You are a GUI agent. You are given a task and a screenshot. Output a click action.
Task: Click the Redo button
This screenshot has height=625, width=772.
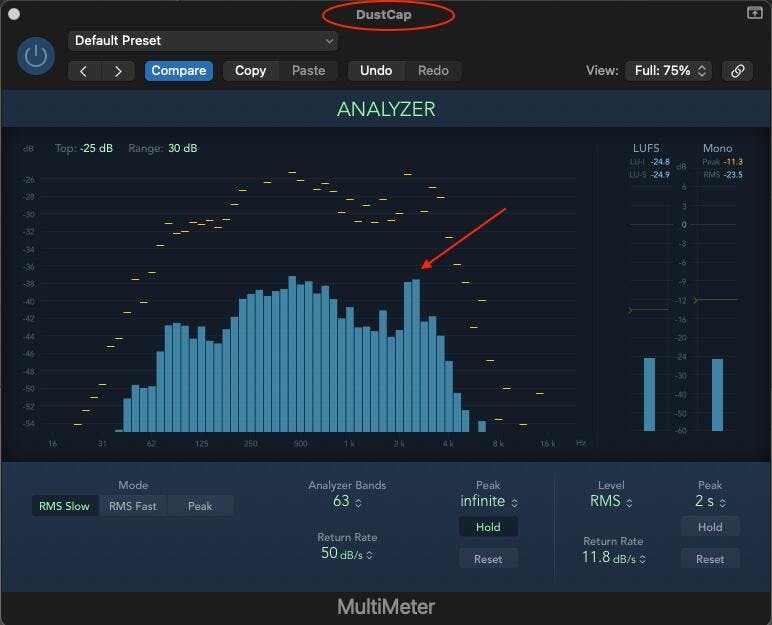click(433, 70)
